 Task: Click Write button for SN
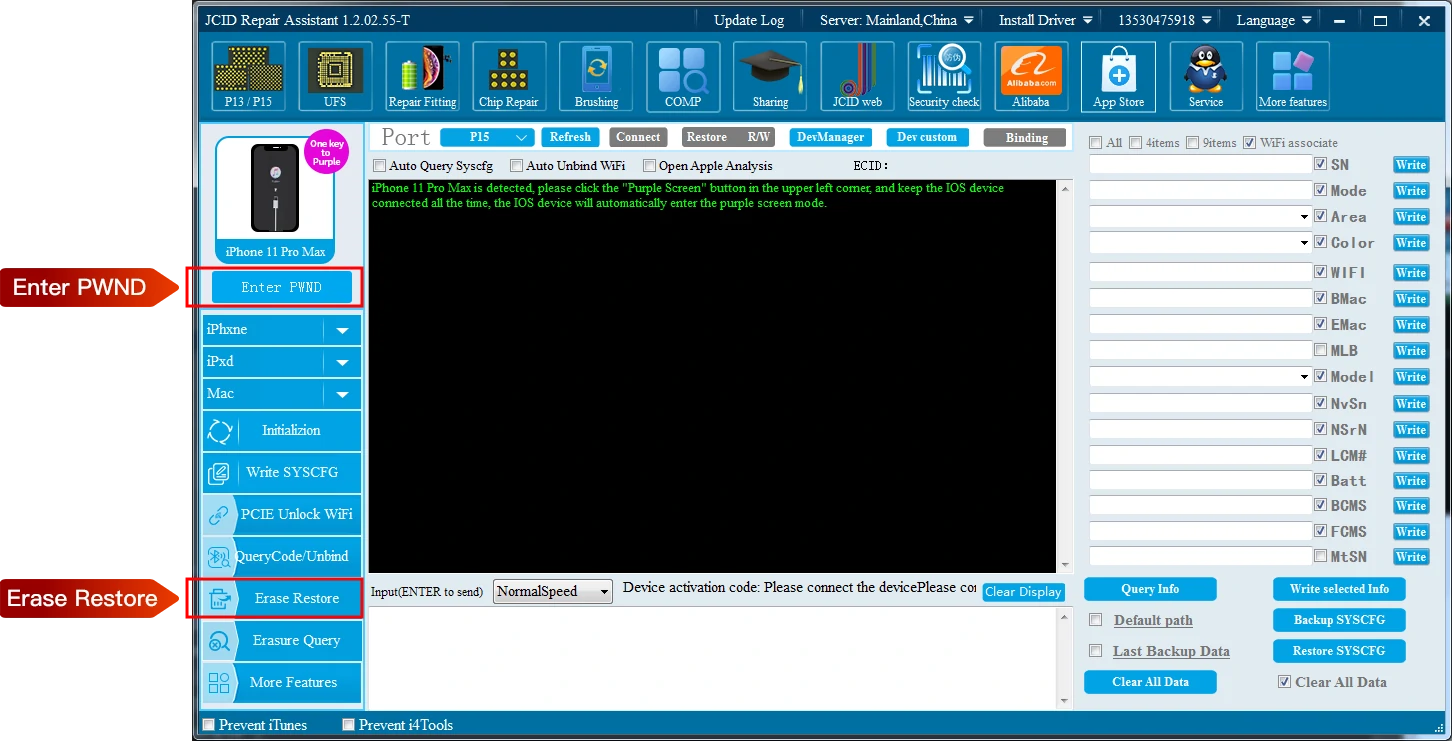tap(1411, 165)
